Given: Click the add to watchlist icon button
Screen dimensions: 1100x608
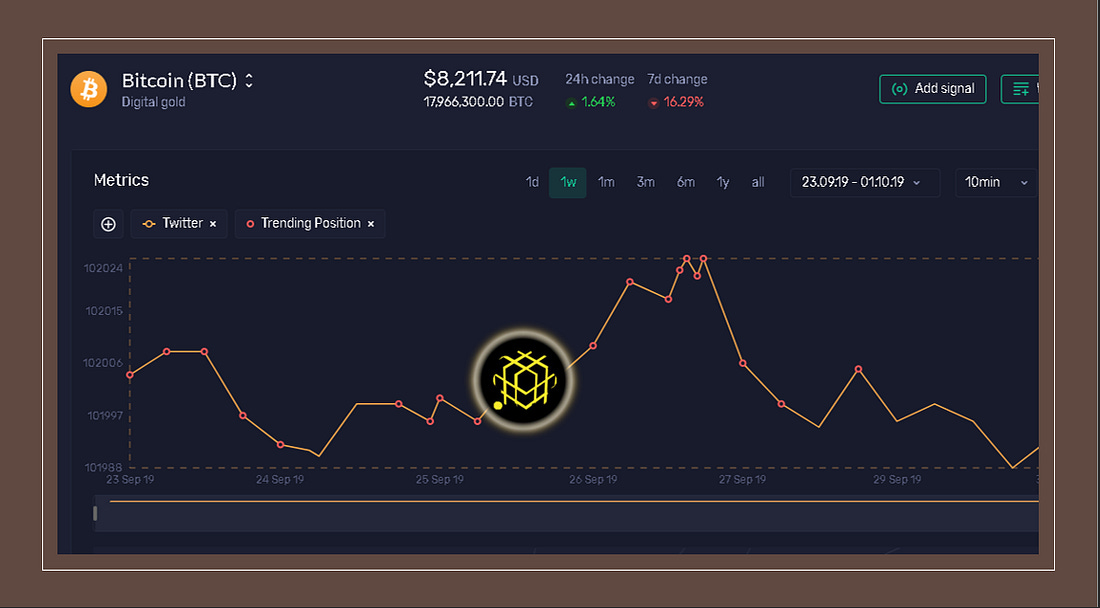Looking at the screenshot, I should tap(1021, 89).
